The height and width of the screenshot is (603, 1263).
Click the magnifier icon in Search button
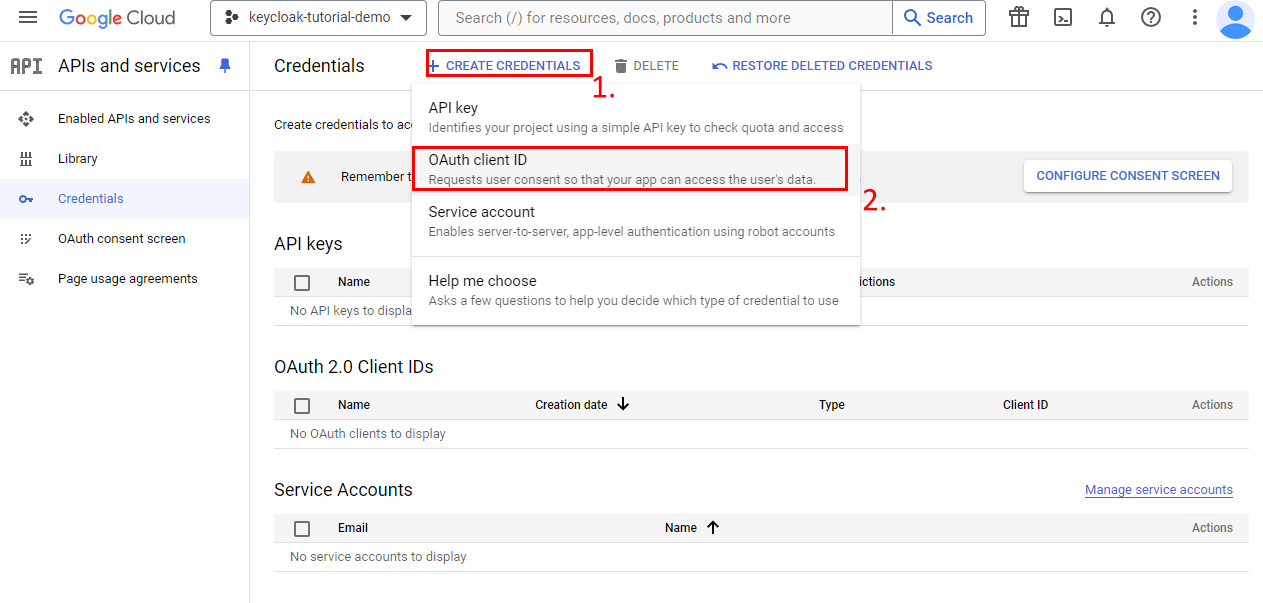(913, 18)
